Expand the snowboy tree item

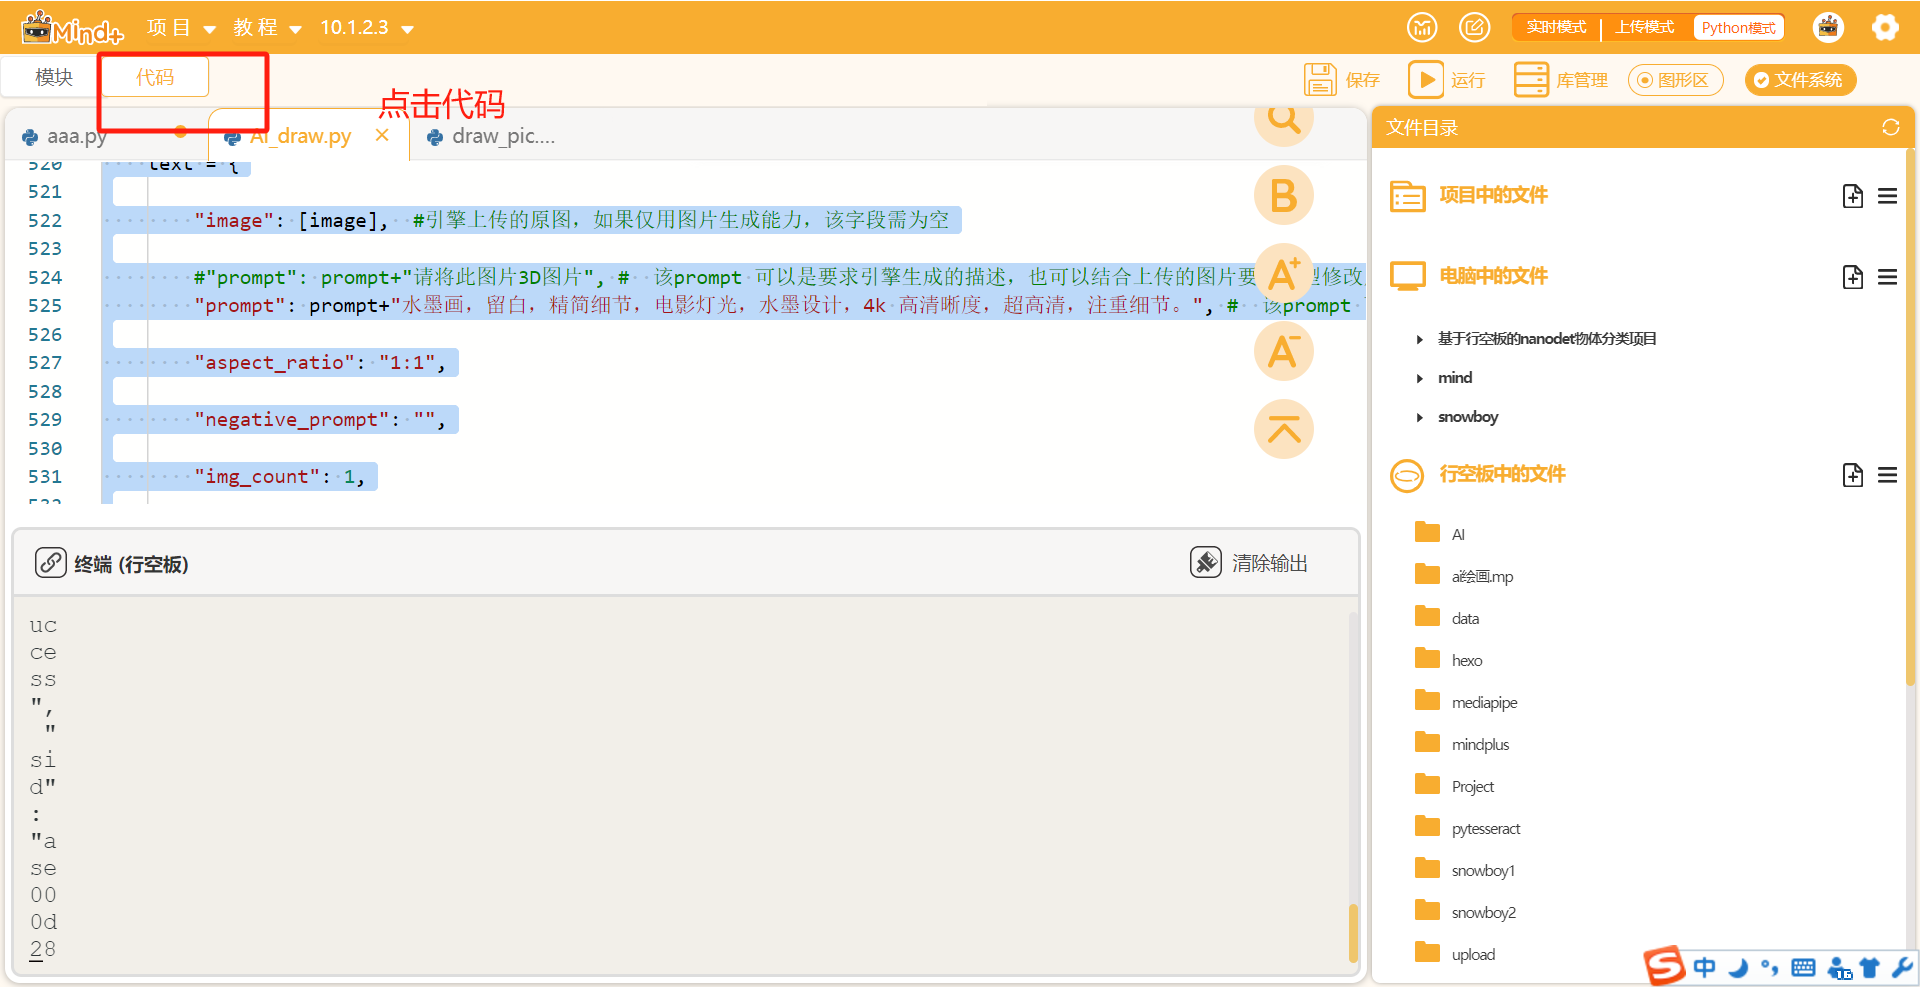pos(1419,417)
